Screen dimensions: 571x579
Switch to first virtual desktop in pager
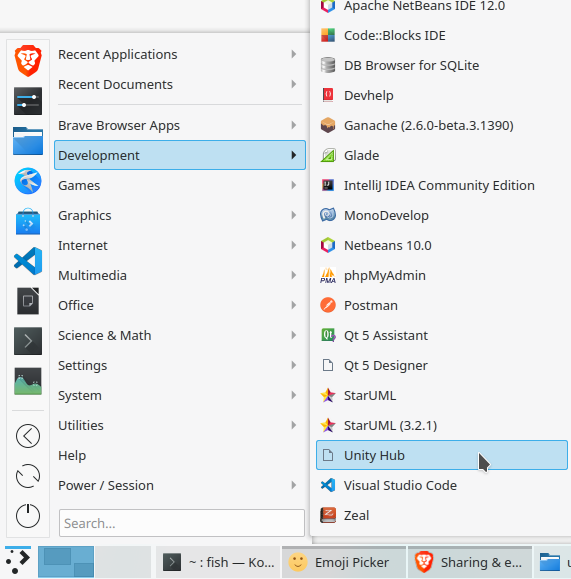click(66, 562)
